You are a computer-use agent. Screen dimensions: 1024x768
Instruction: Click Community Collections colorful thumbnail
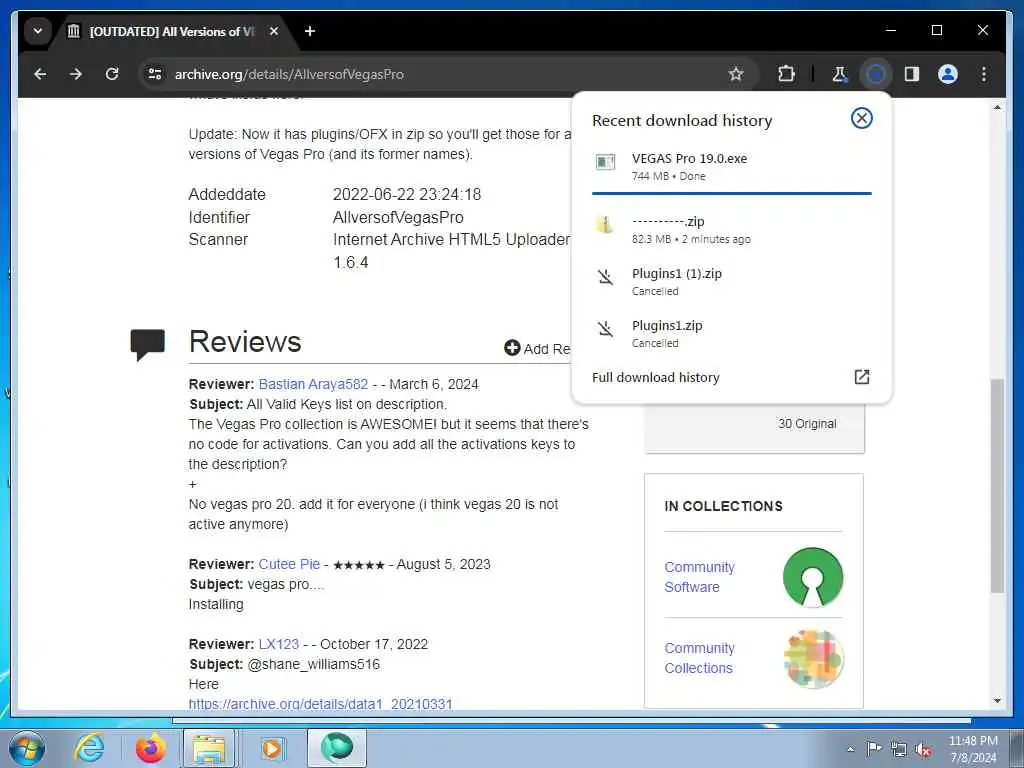tap(813, 658)
